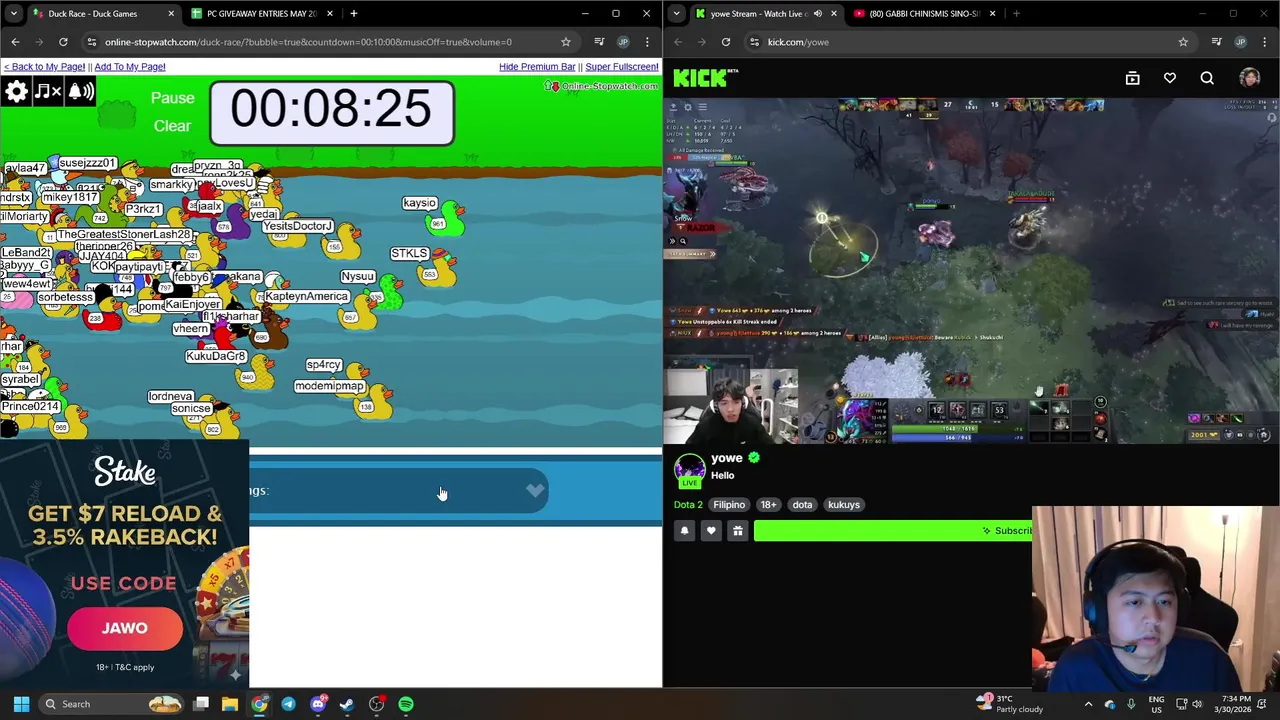Select the Filipino tag
The height and width of the screenshot is (720, 1280).
tap(729, 505)
